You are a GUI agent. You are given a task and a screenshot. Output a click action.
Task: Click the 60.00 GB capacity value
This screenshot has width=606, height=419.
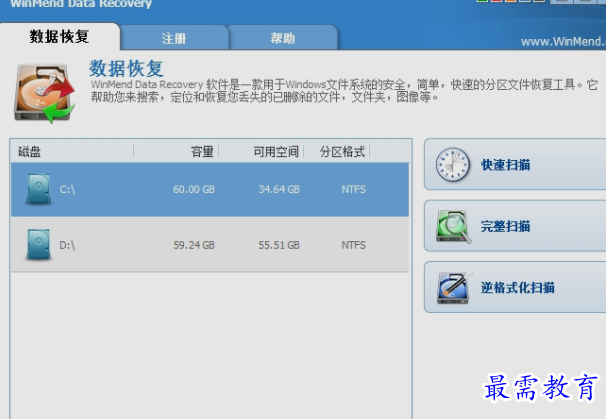click(194, 189)
